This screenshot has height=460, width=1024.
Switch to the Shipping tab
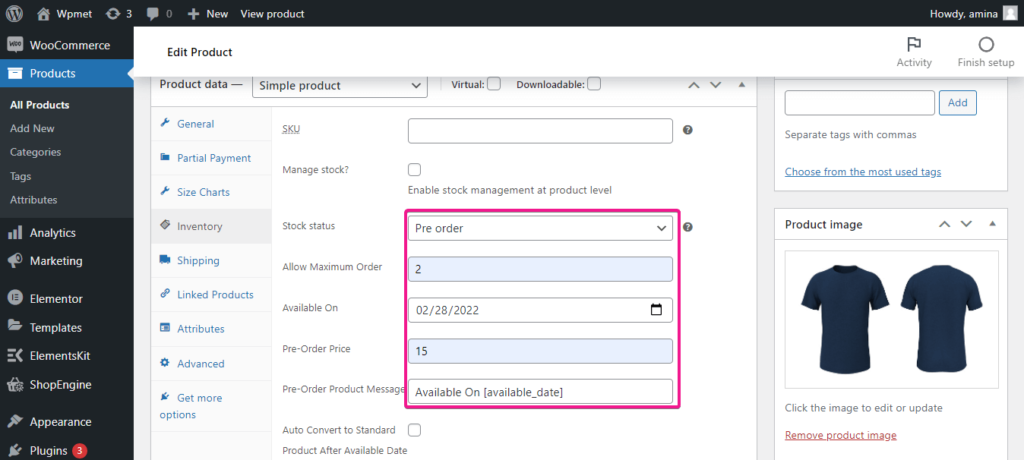pos(197,260)
